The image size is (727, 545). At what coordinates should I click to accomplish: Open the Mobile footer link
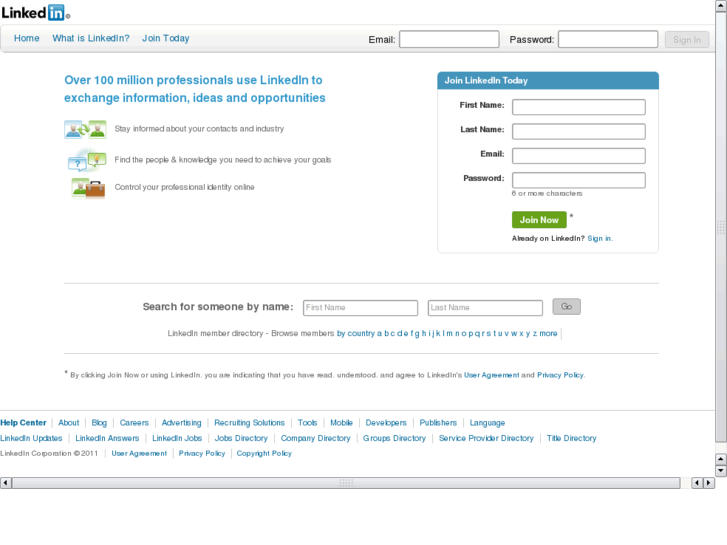[341, 423]
